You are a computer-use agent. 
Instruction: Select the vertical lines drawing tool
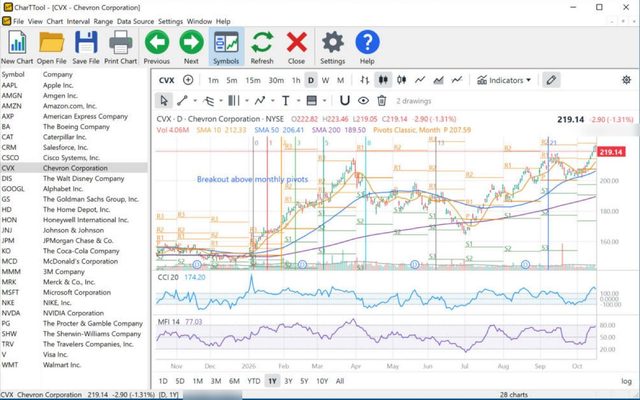[234, 100]
